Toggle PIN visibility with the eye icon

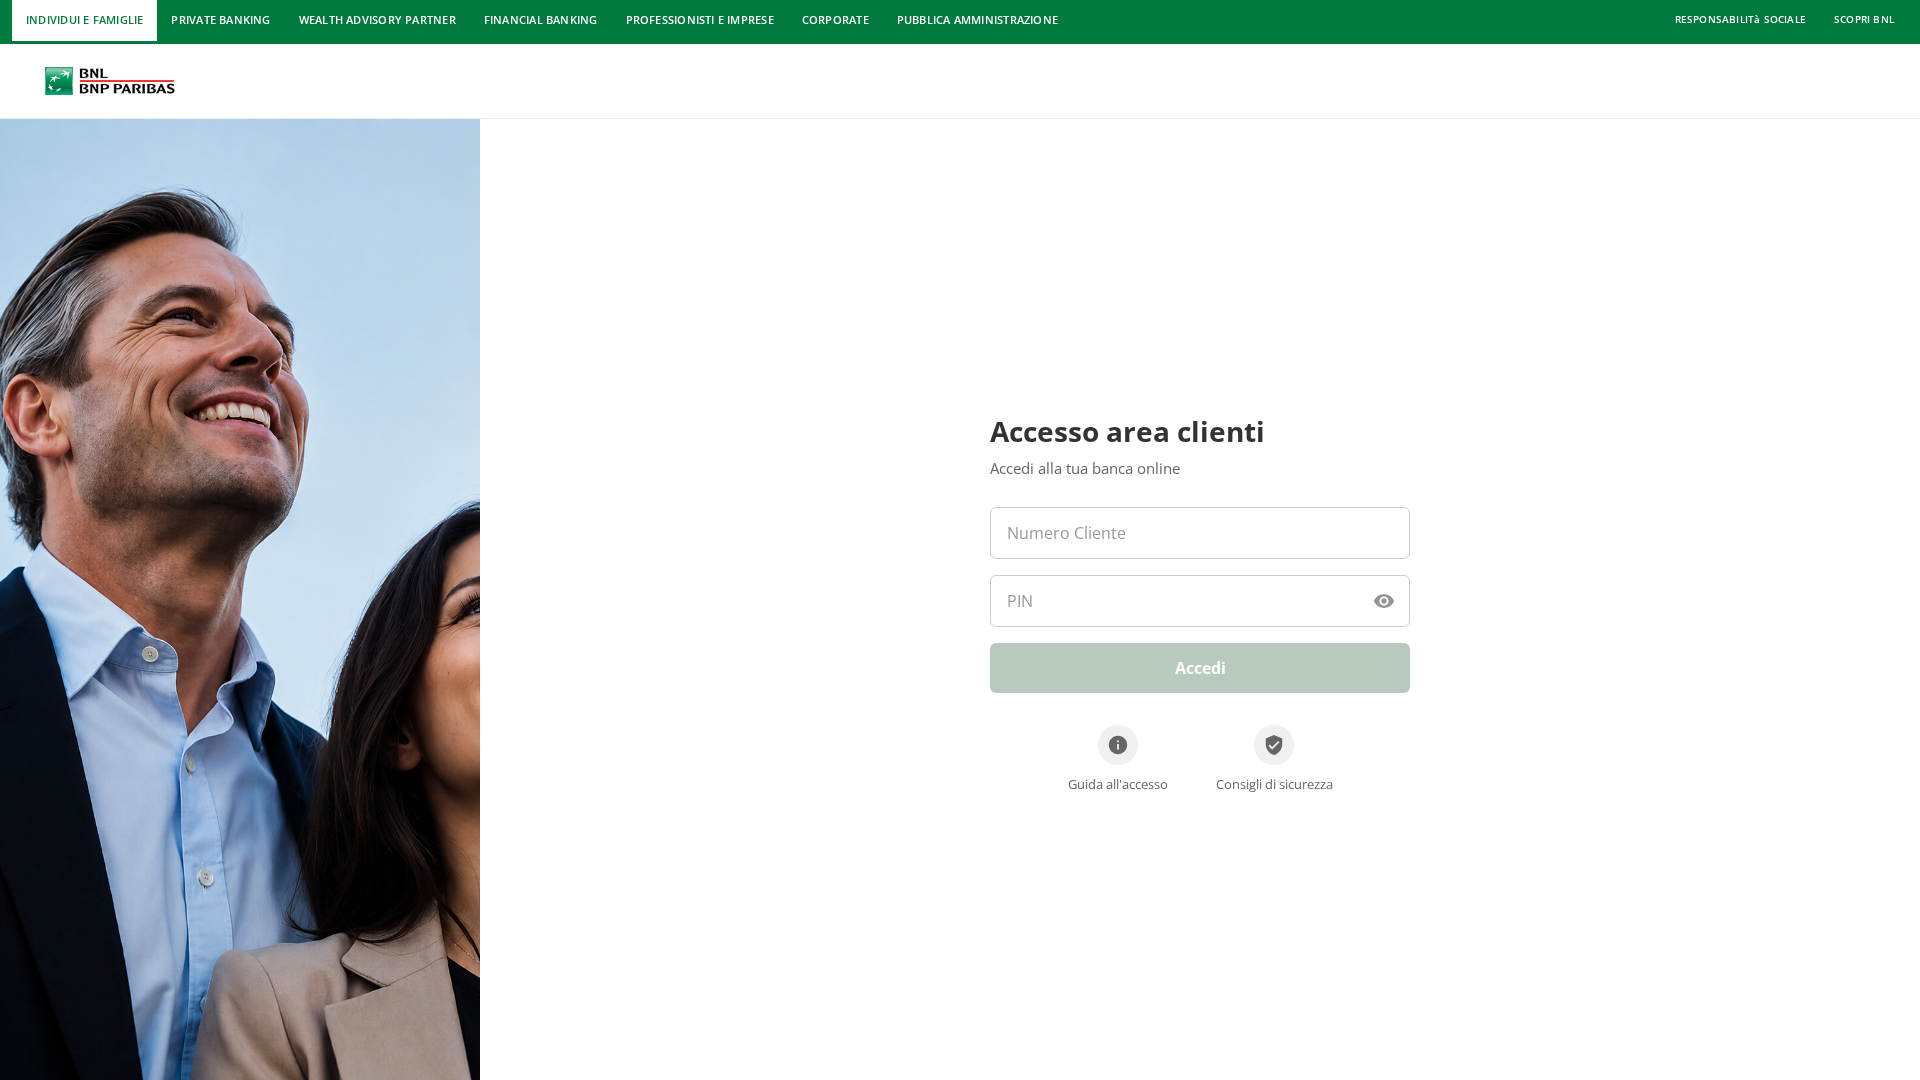coord(1384,601)
